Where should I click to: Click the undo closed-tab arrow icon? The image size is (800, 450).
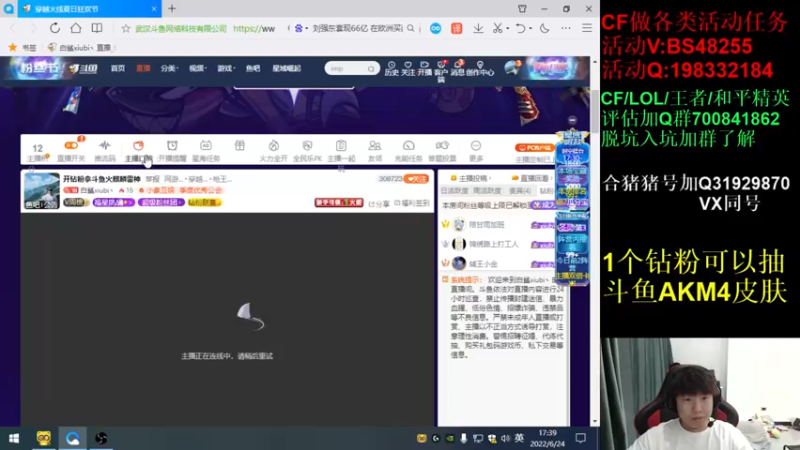coord(520,29)
